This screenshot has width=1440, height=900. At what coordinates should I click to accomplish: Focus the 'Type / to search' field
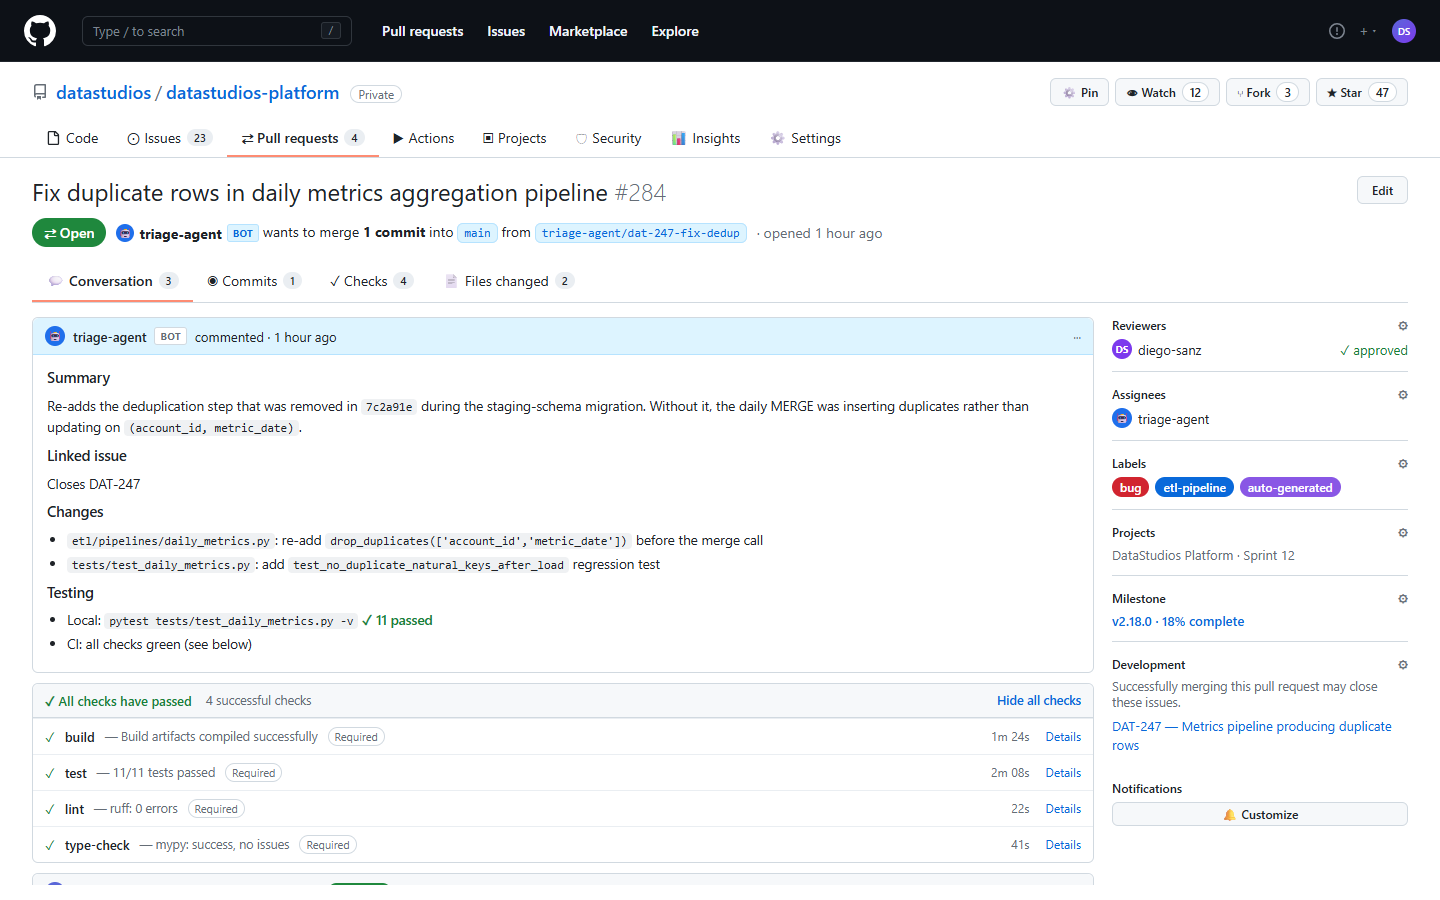click(217, 31)
